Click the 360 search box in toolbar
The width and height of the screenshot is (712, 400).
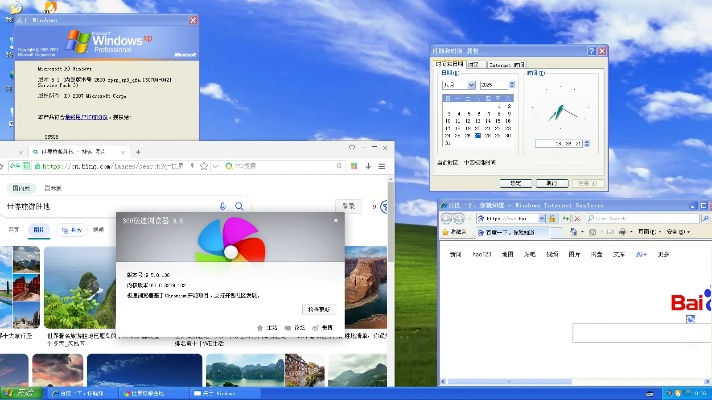click(x=284, y=166)
